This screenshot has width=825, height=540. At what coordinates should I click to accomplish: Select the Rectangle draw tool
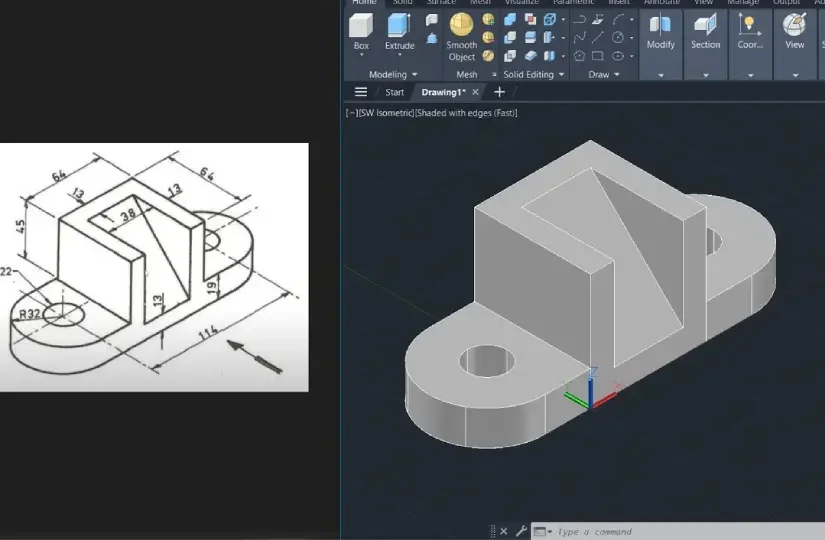pos(598,55)
